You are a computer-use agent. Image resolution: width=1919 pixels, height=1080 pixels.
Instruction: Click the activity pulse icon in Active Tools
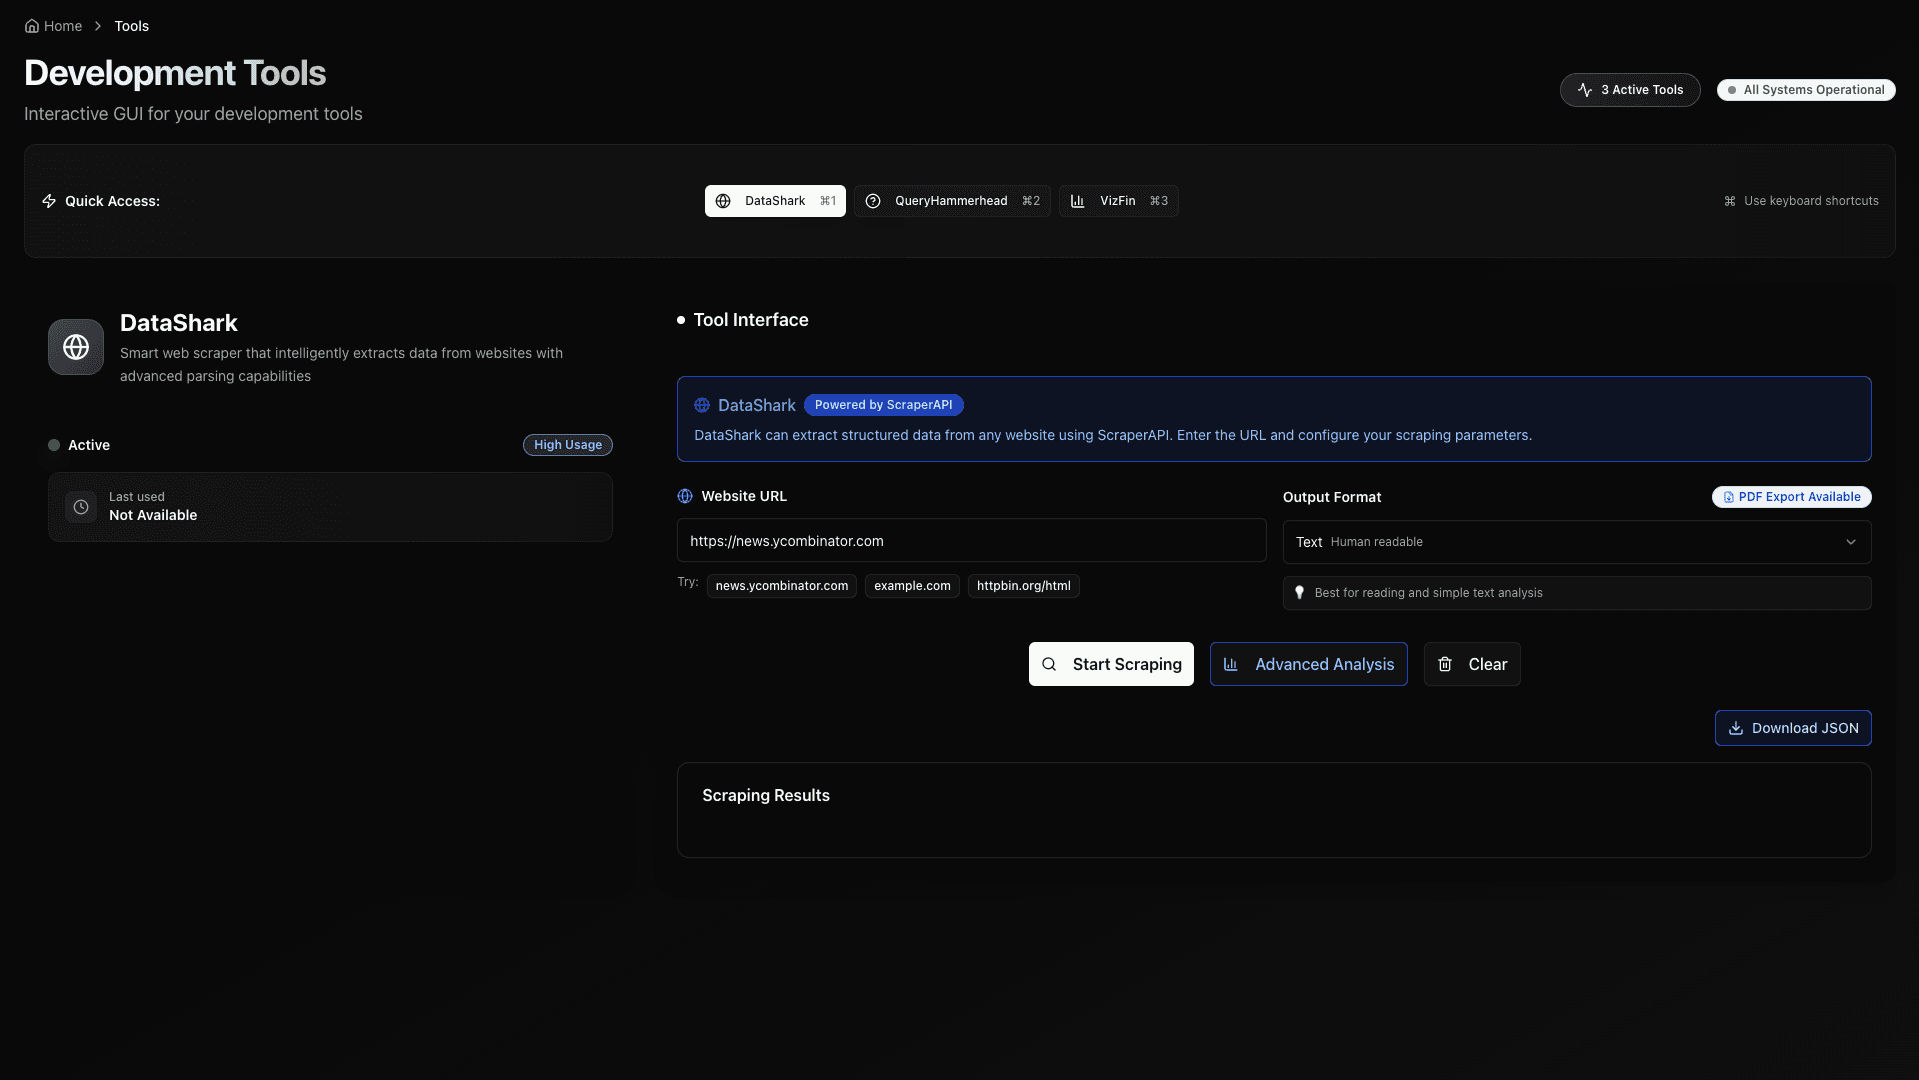(1585, 90)
